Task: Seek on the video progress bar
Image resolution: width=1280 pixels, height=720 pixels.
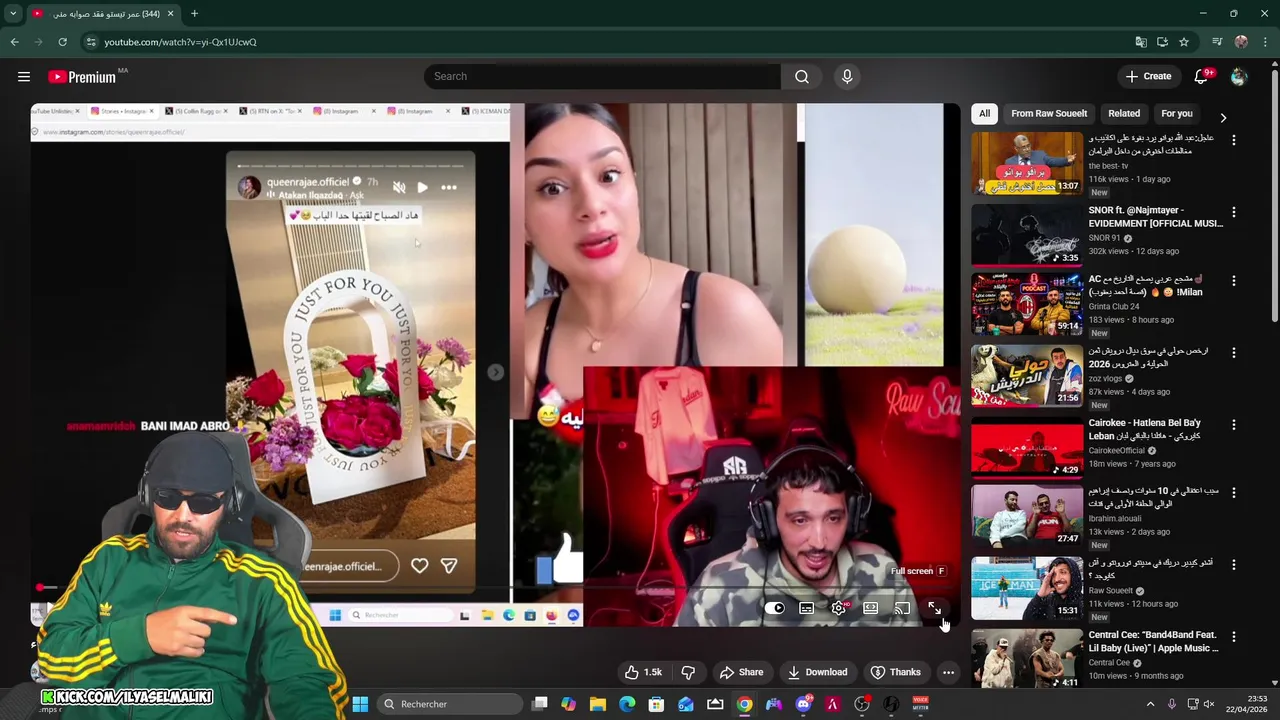Action: click(495, 589)
